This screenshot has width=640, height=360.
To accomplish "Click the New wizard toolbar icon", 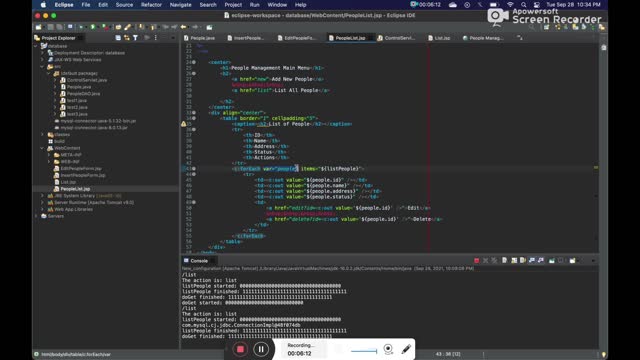I will [x=39, y=27].
